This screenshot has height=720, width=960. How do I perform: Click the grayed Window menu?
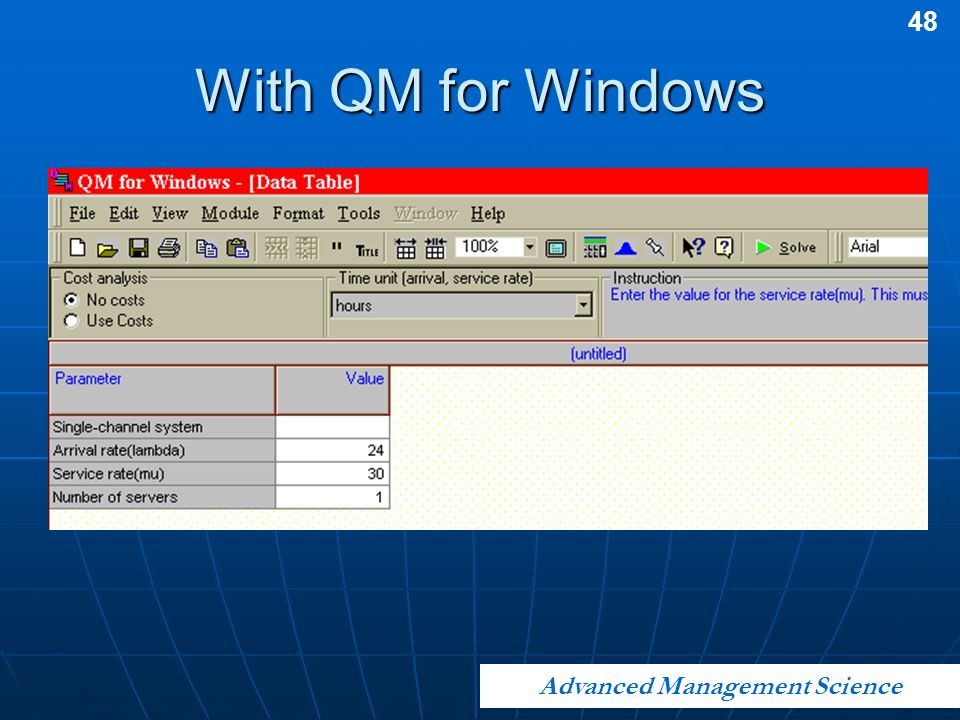click(426, 214)
